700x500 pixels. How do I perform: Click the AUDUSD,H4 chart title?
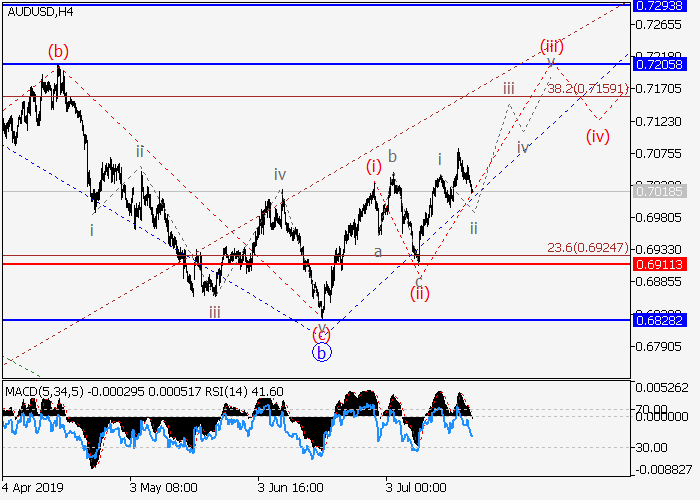coord(39,12)
